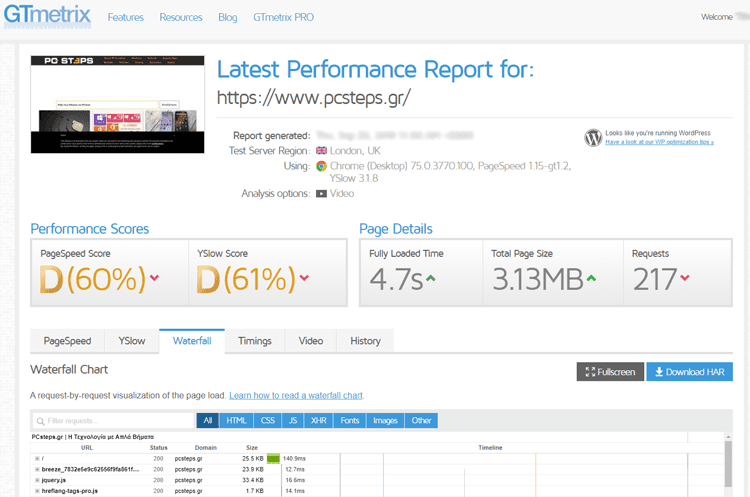Screen dimensions: 750x497
Task: Click the Status column header
Action: pyautogui.click(x=158, y=448)
